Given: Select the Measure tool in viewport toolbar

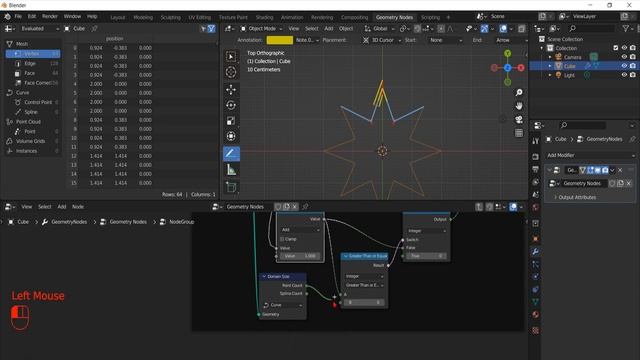Looking at the screenshot, I should pyautogui.click(x=231, y=170).
